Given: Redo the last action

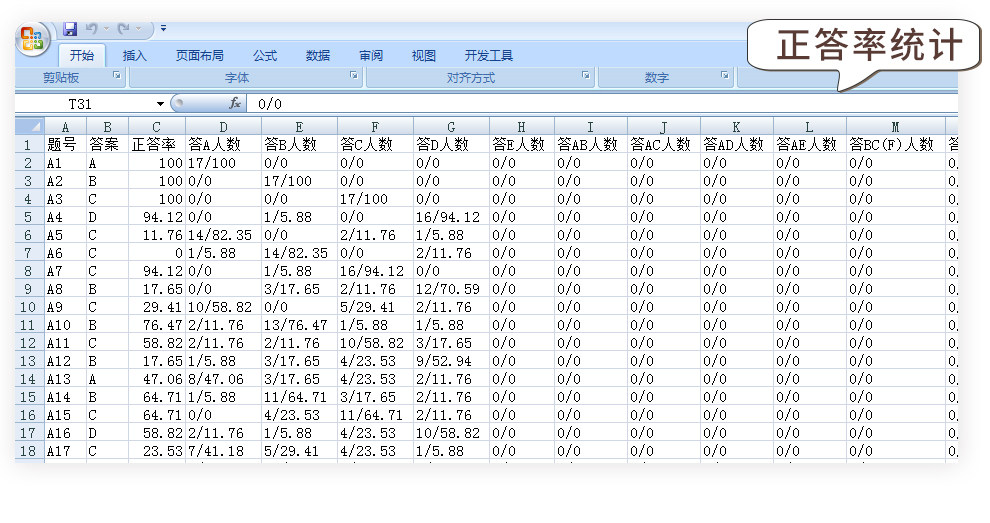Looking at the screenshot, I should tap(124, 28).
